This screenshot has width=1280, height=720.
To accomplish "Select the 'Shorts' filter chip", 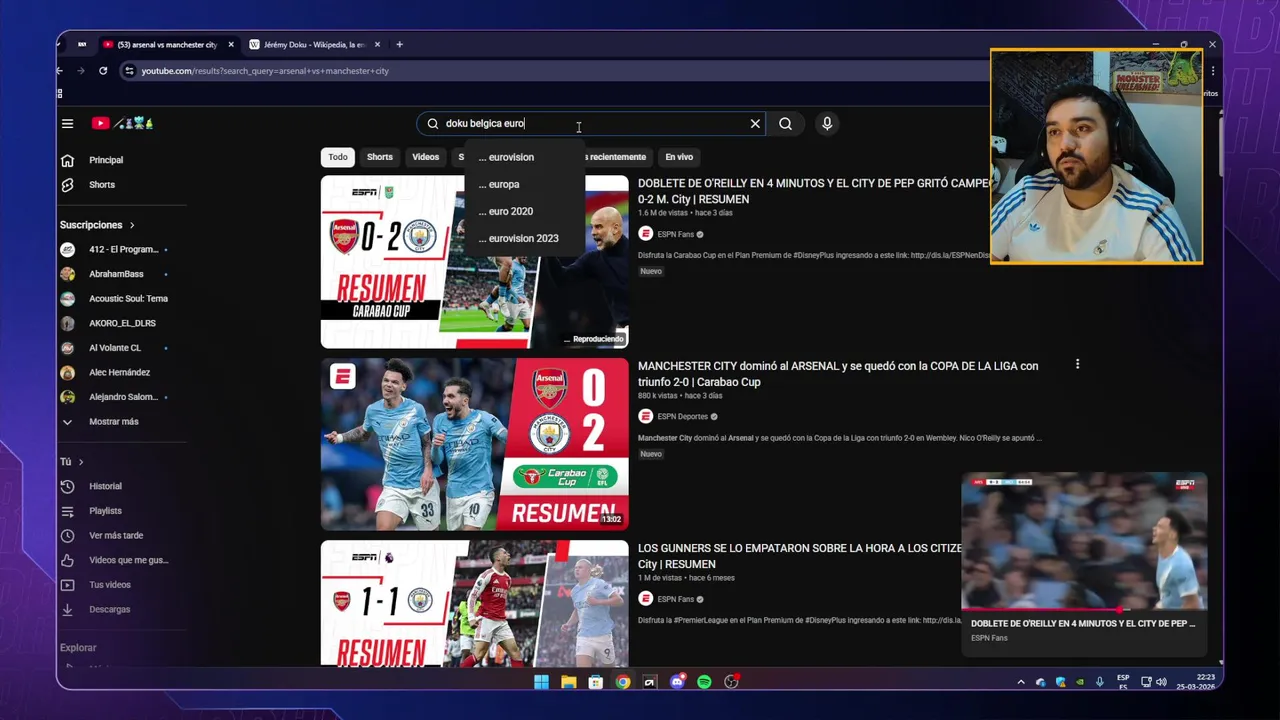I will (380, 157).
